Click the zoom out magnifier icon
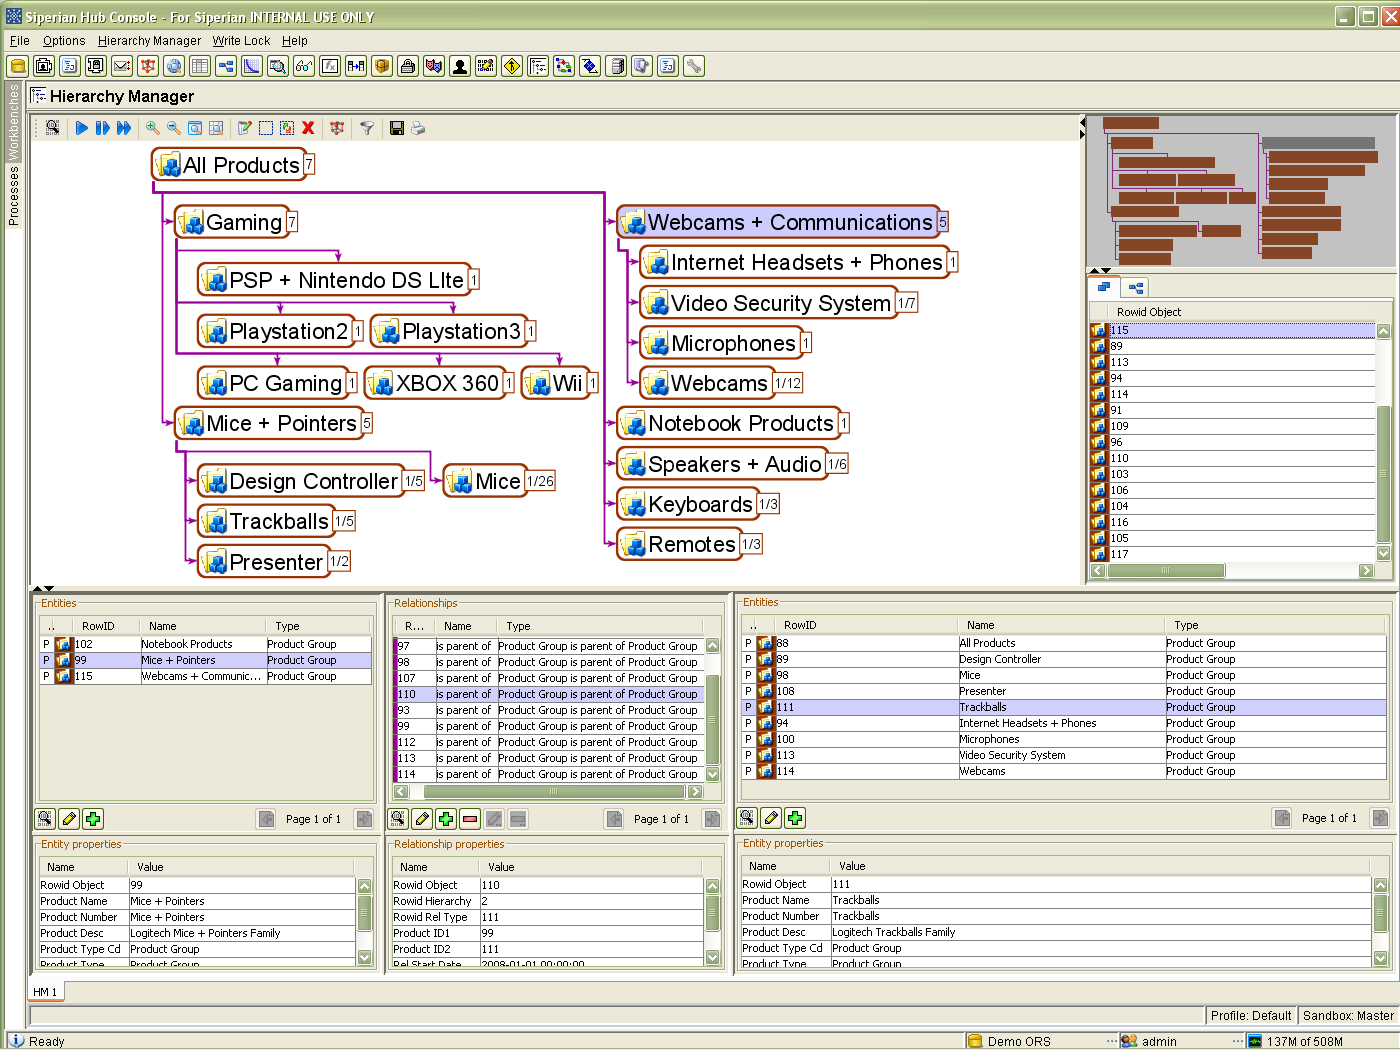The height and width of the screenshot is (1050, 1400). [x=174, y=128]
